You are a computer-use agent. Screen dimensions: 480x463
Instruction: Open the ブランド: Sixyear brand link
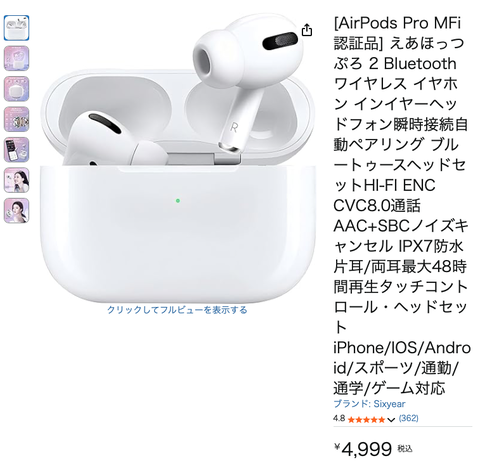(369, 404)
